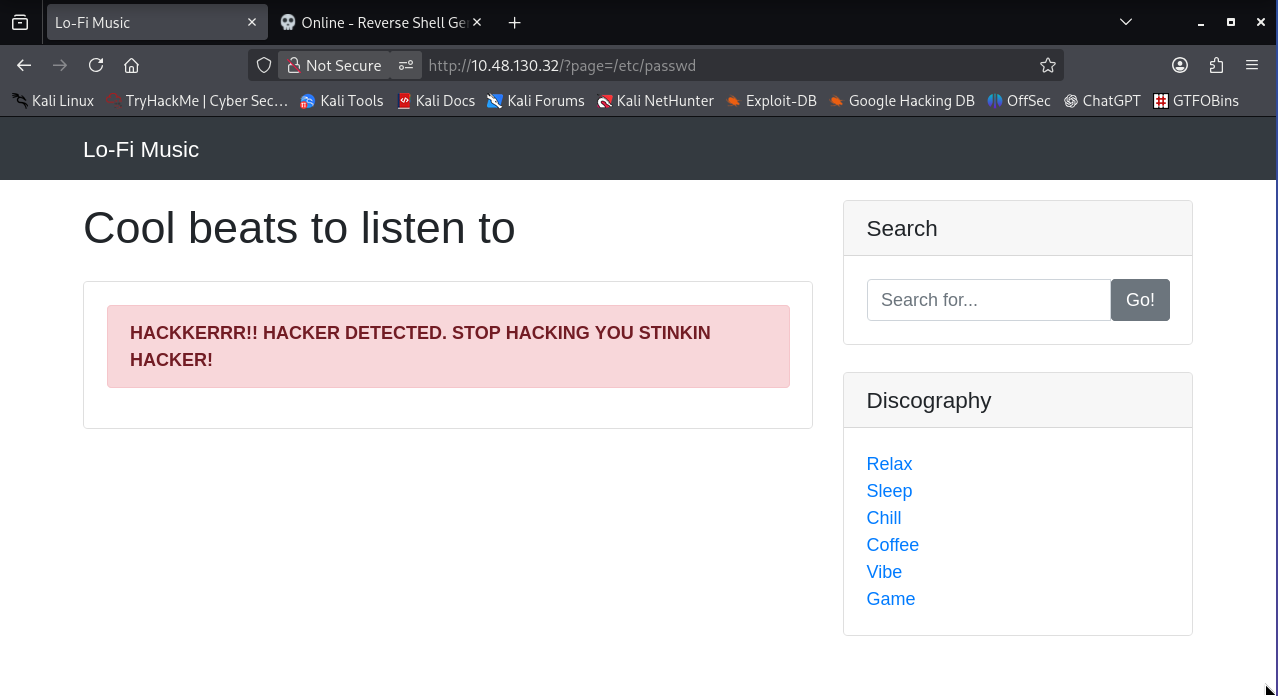
Task: Click the Search for... input field
Action: 988,300
